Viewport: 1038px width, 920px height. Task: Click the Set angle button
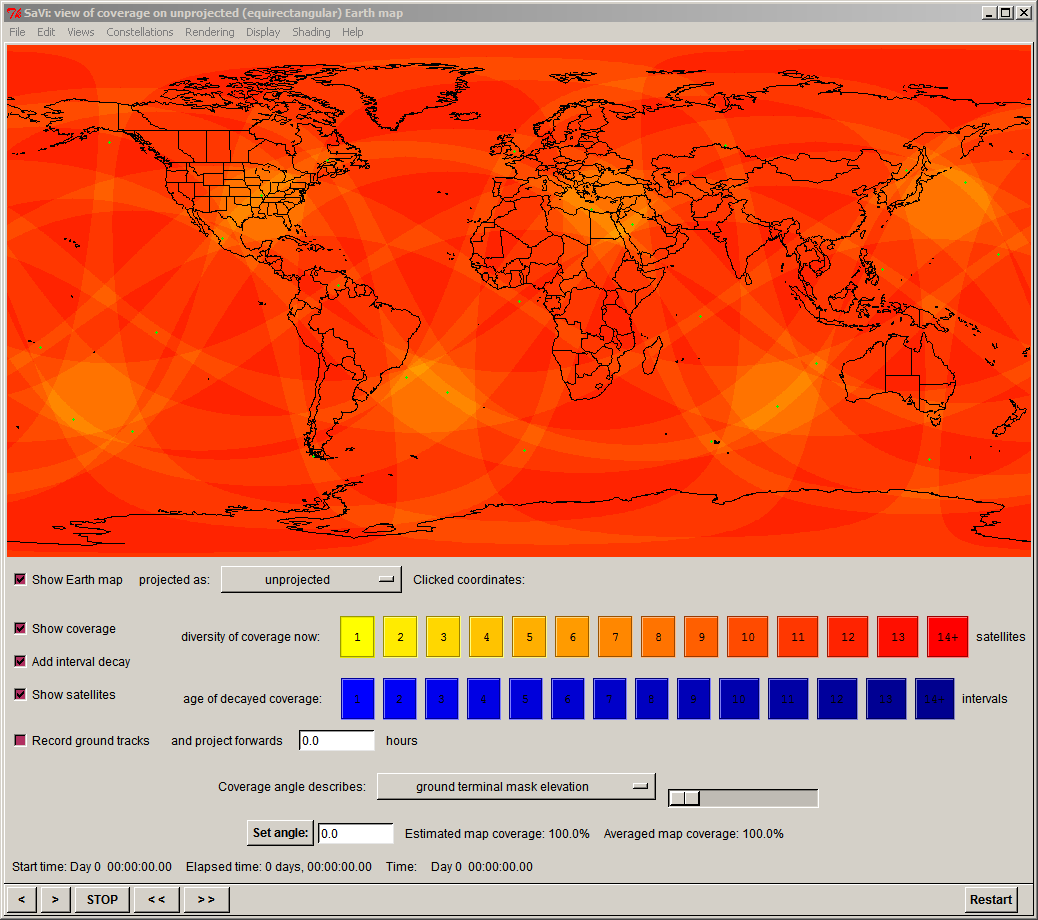tap(280, 833)
